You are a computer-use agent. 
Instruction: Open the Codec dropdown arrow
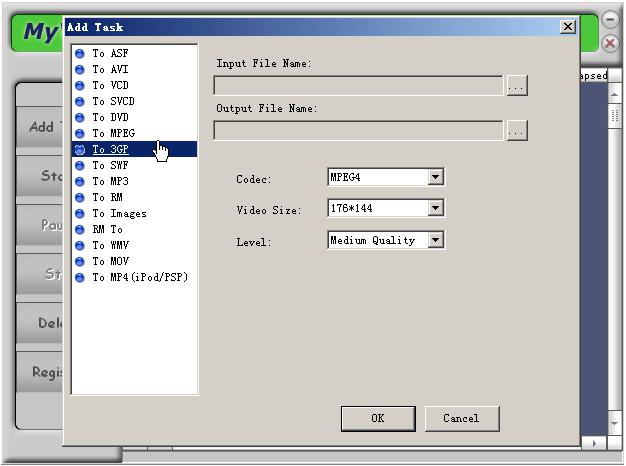coord(436,177)
